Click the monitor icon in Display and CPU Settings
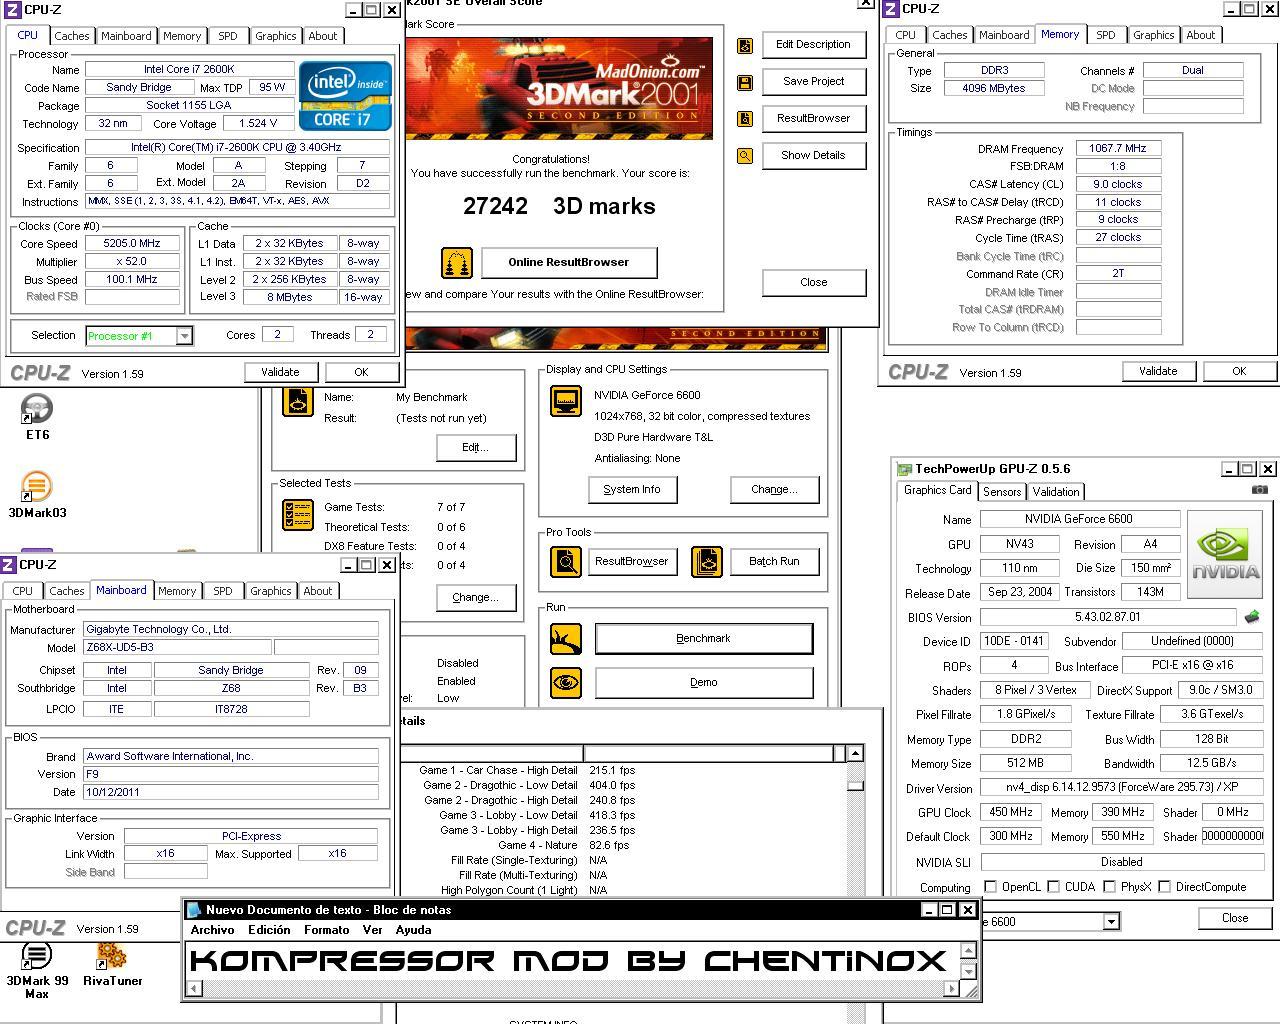The height and width of the screenshot is (1024, 1280). [x=566, y=401]
